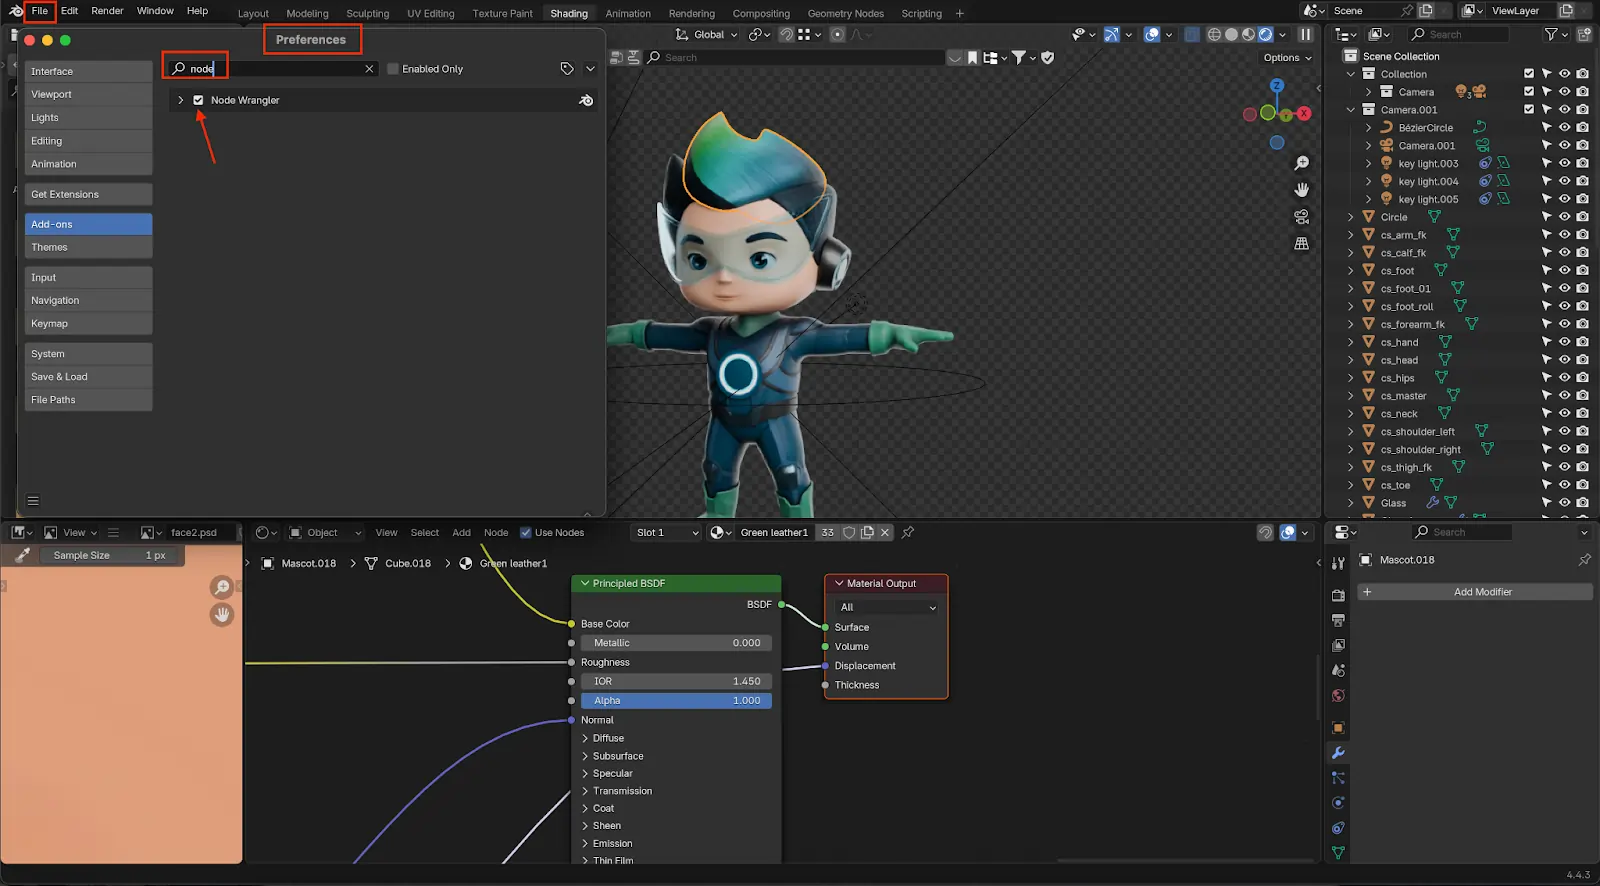The image size is (1600, 886).
Task: Adjust the Alpha slider in Principled BSDF
Action: pos(676,701)
